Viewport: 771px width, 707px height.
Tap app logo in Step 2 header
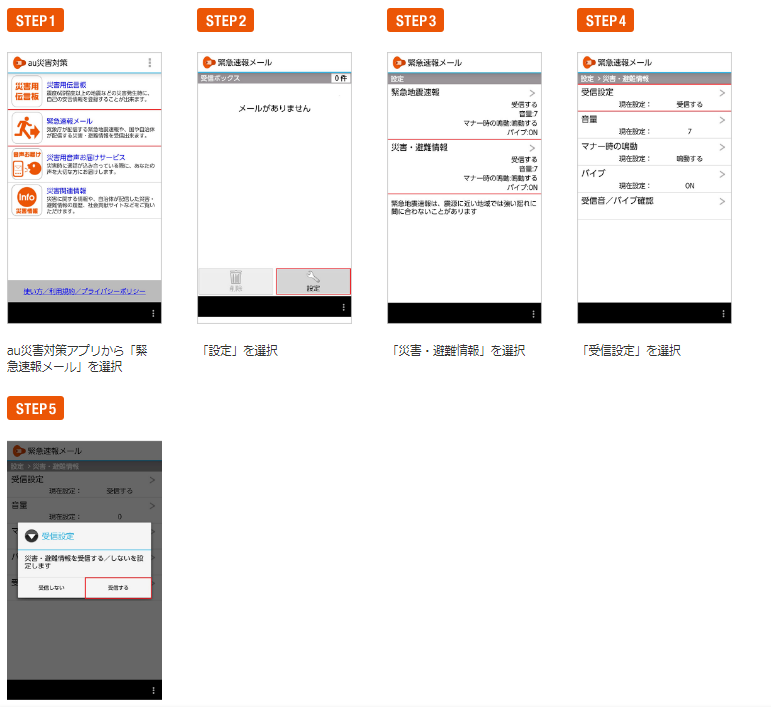(209, 62)
